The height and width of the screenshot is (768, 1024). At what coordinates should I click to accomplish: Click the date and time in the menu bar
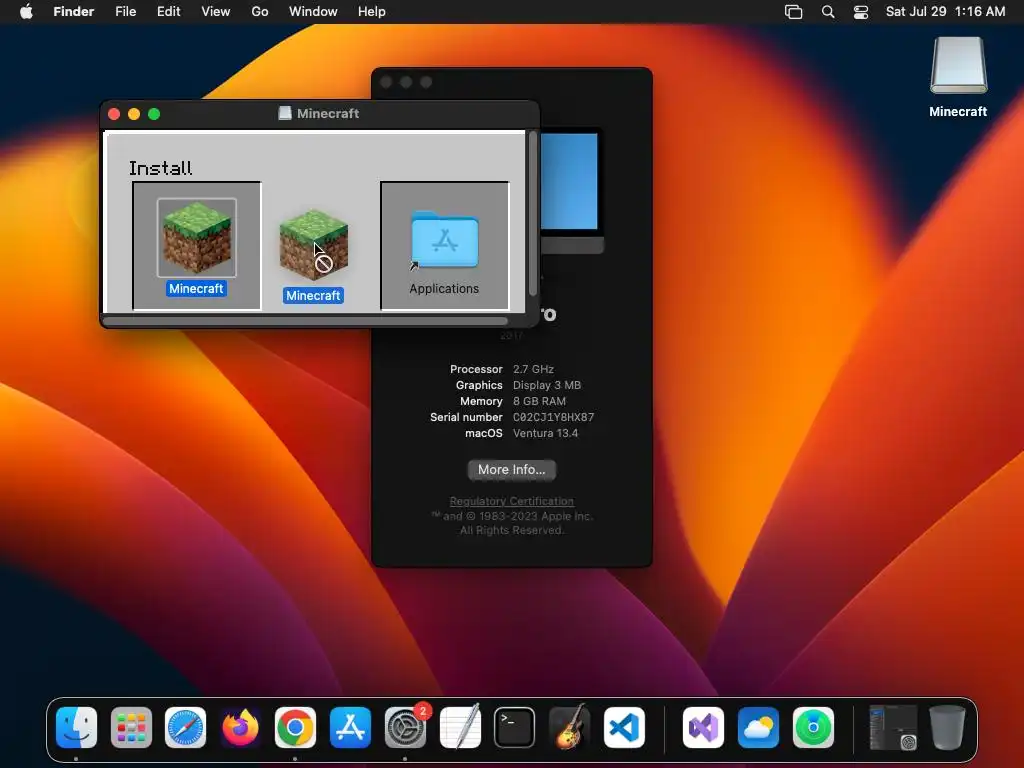tap(945, 12)
